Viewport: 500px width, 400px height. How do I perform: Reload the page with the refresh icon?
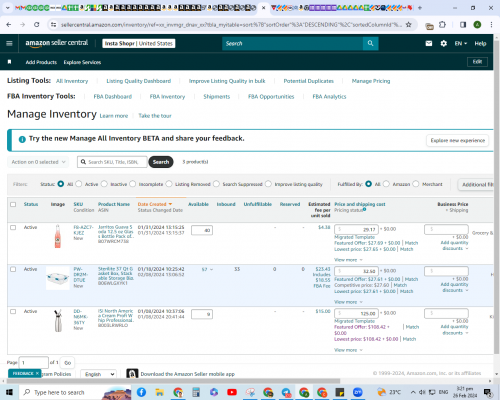(37, 25)
